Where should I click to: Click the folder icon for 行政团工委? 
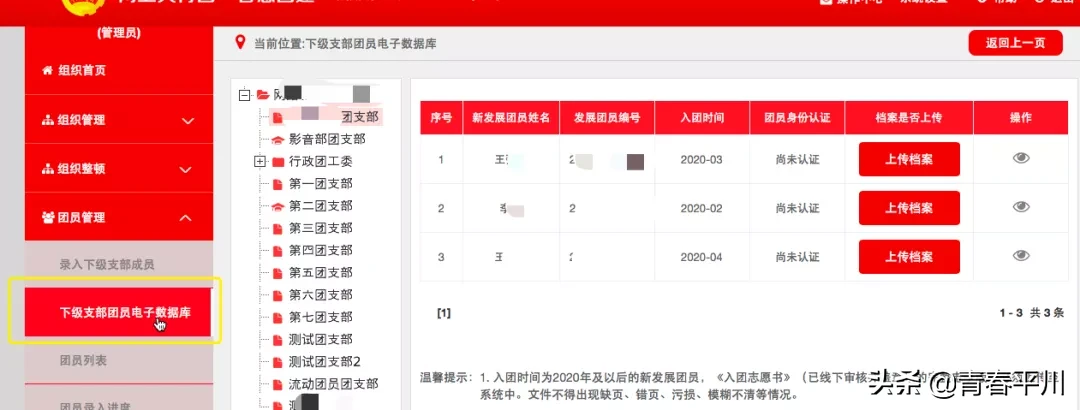click(x=277, y=162)
